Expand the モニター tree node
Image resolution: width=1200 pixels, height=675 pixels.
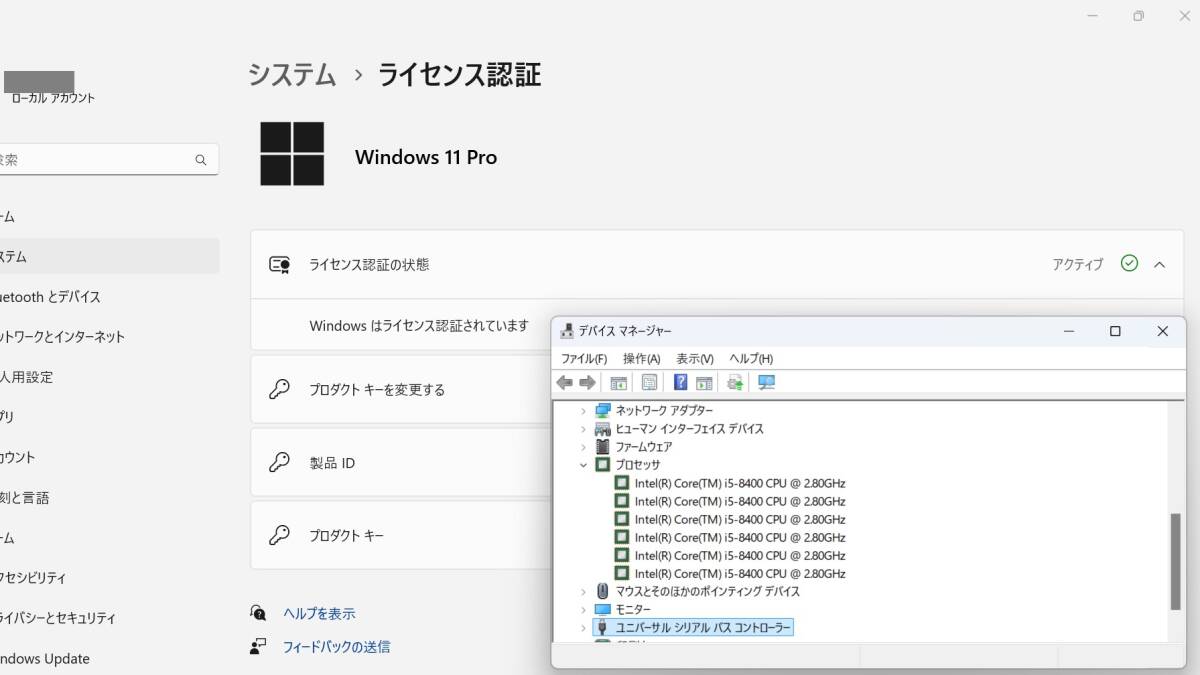click(584, 610)
